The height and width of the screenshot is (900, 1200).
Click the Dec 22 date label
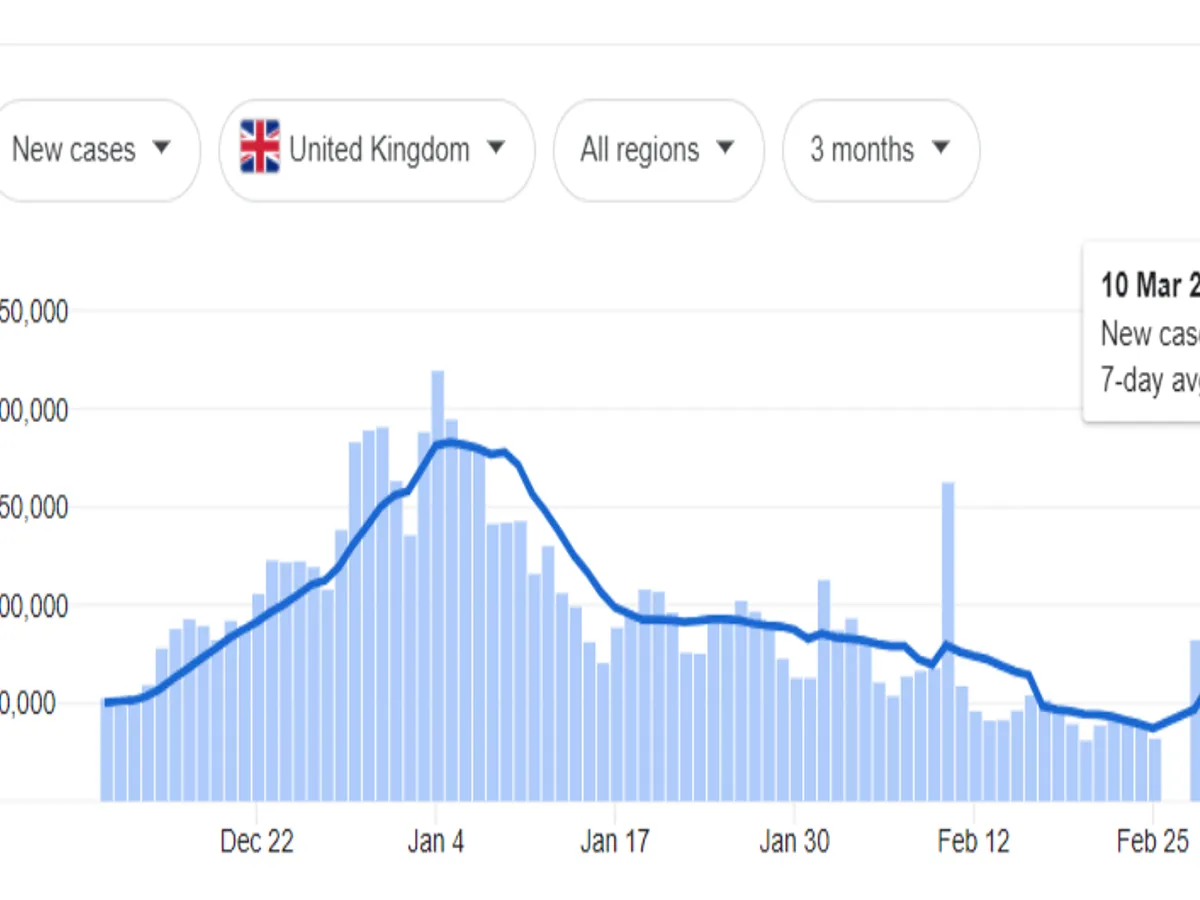coord(257,842)
